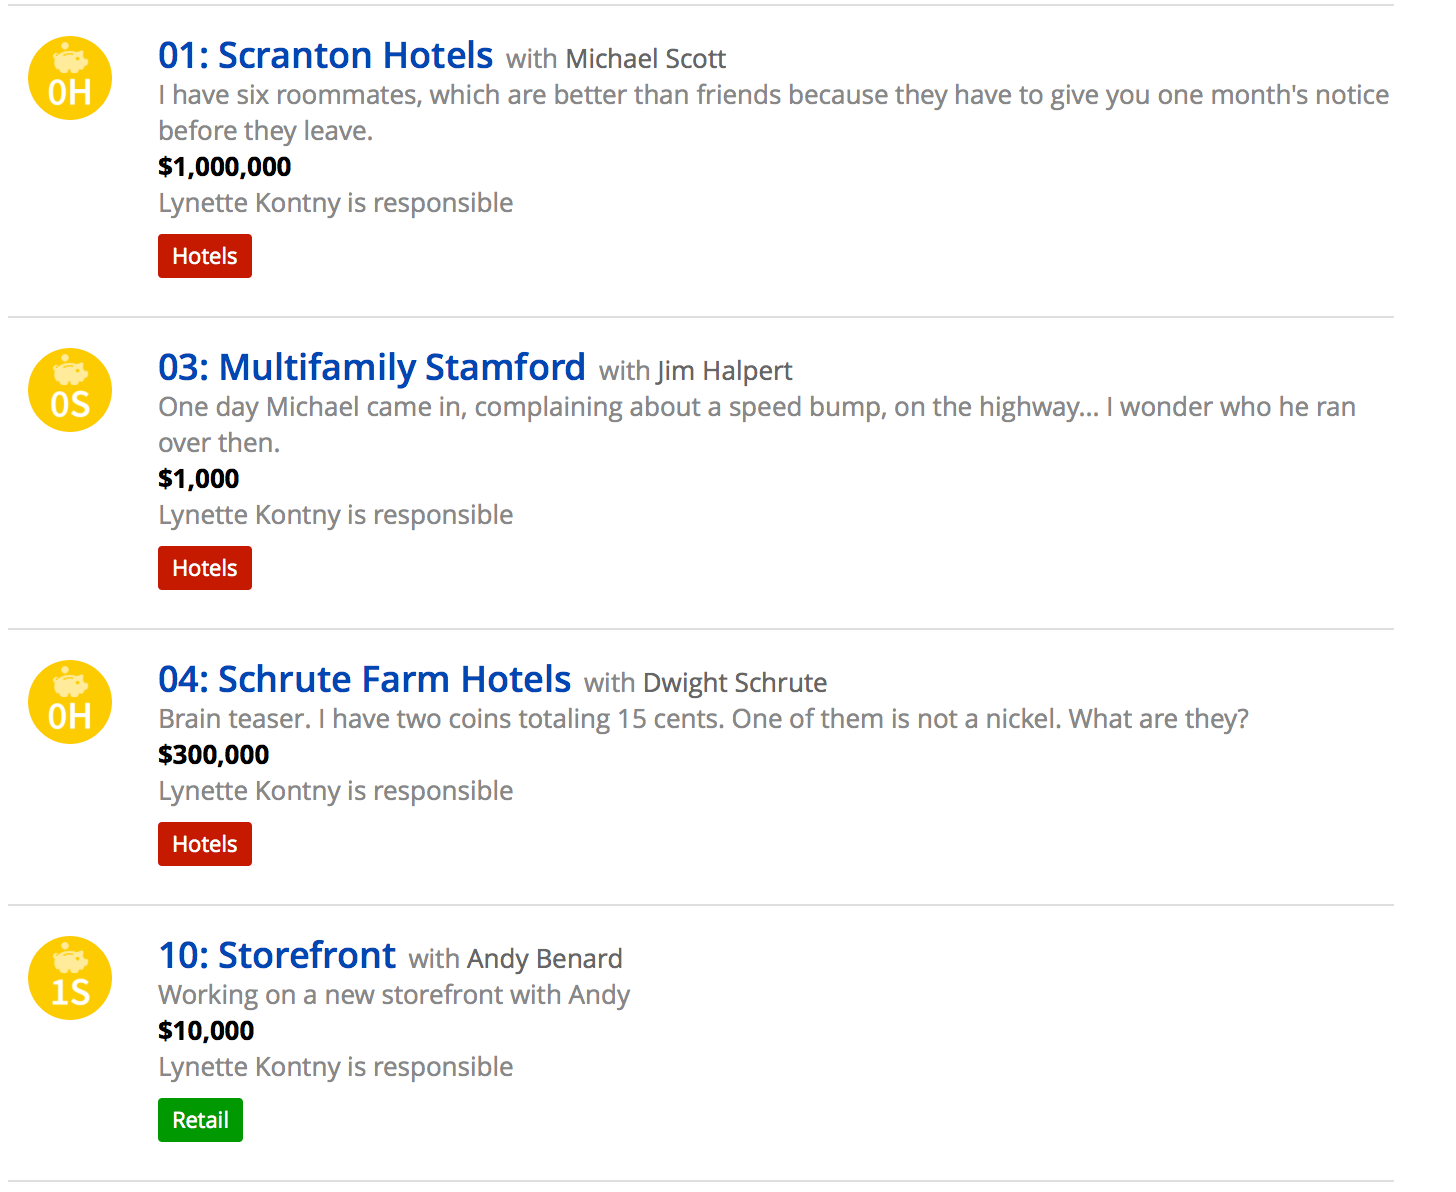Open the 01: Scranton Hotels deal
The height and width of the screenshot is (1192, 1456).
pos(325,56)
